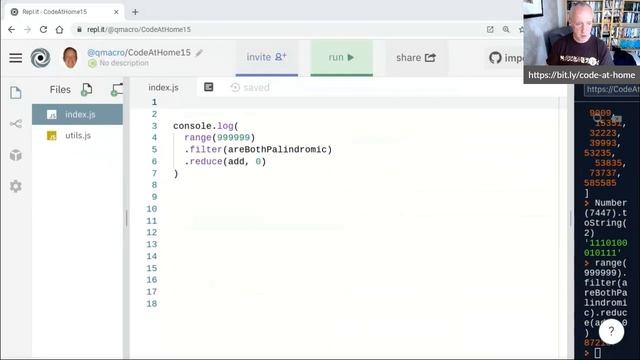Switch to the index.js editor tab
The height and width of the screenshot is (360, 640).
click(x=163, y=88)
